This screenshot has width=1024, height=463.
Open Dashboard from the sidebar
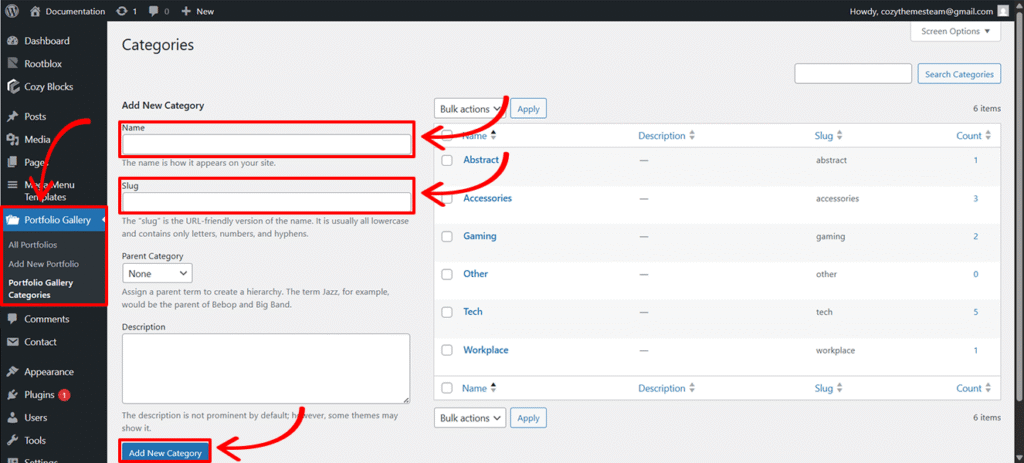(46, 41)
